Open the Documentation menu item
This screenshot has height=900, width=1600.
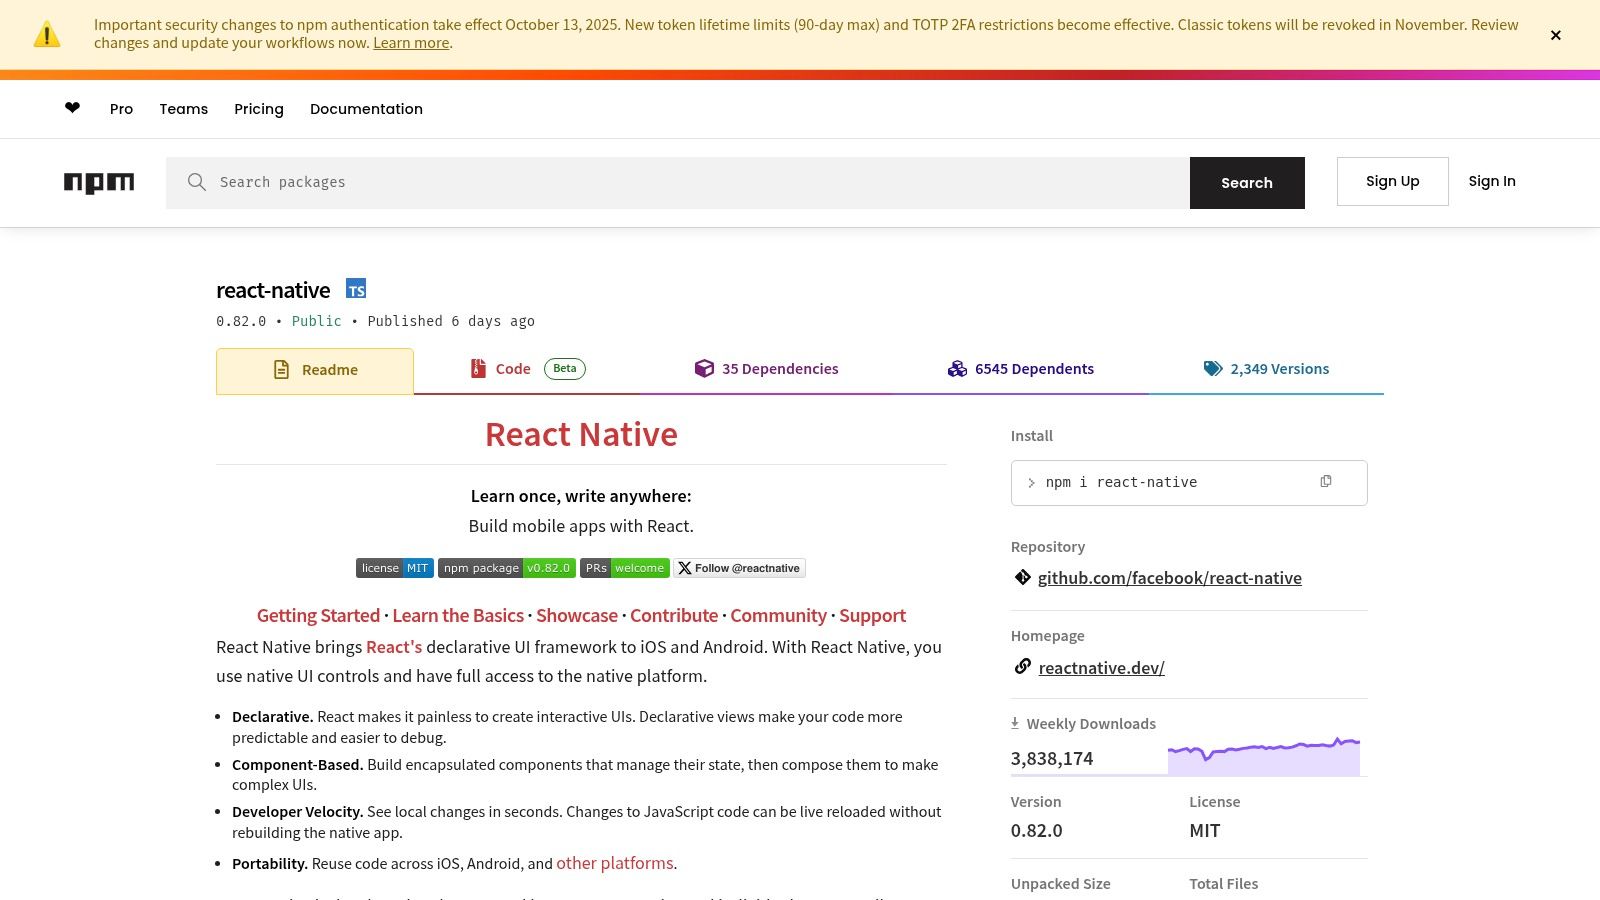(366, 109)
